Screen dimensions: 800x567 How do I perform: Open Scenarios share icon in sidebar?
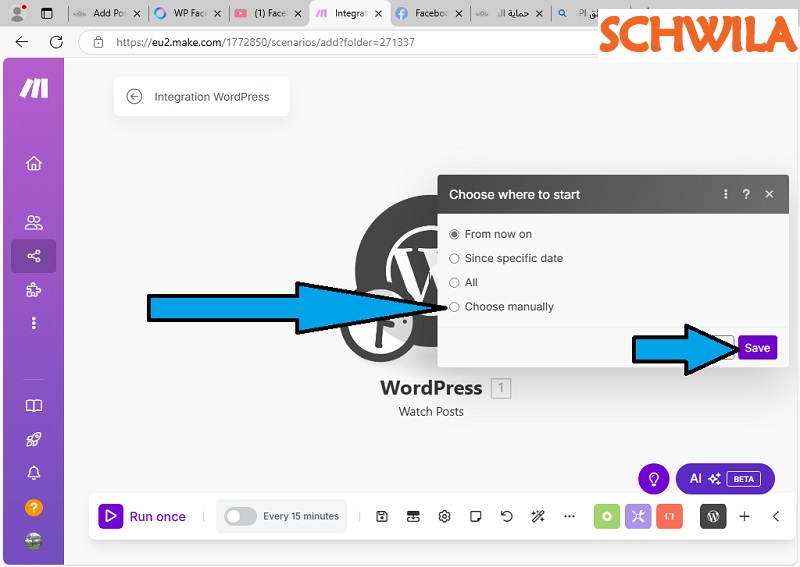point(34,256)
